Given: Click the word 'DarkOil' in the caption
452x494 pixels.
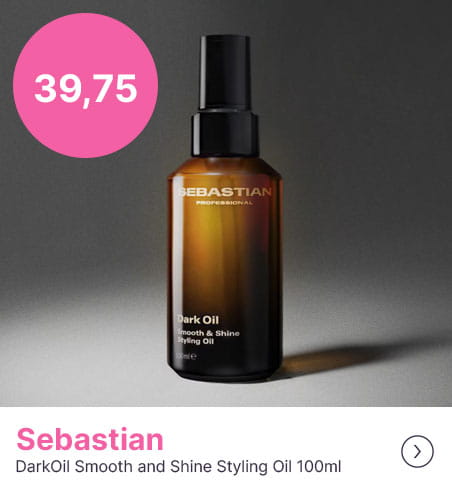Looking at the screenshot, I should point(42,466).
